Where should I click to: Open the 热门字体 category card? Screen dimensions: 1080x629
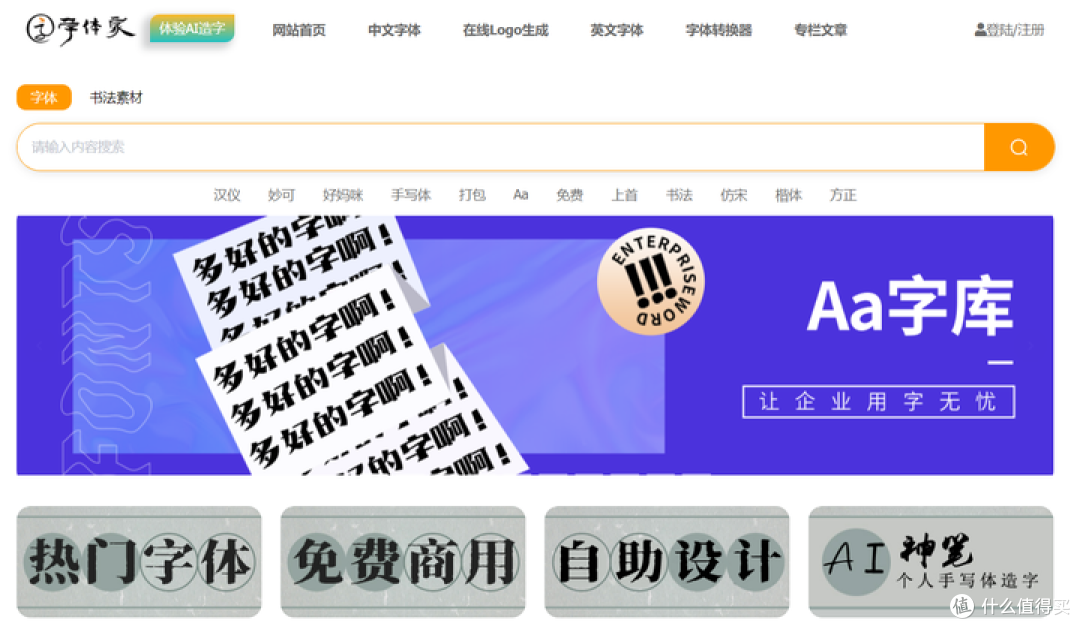coord(139,561)
